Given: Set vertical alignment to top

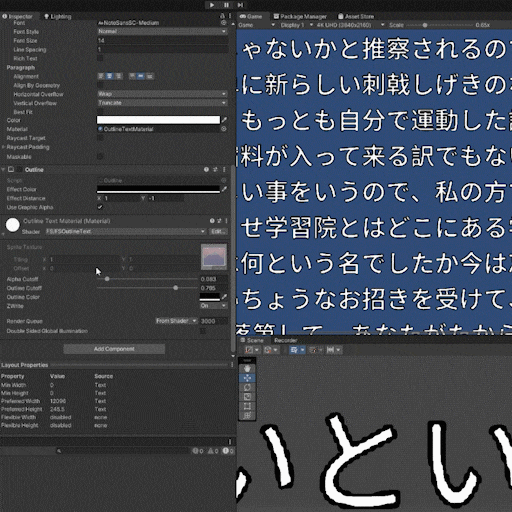Looking at the screenshot, I should (132, 76).
